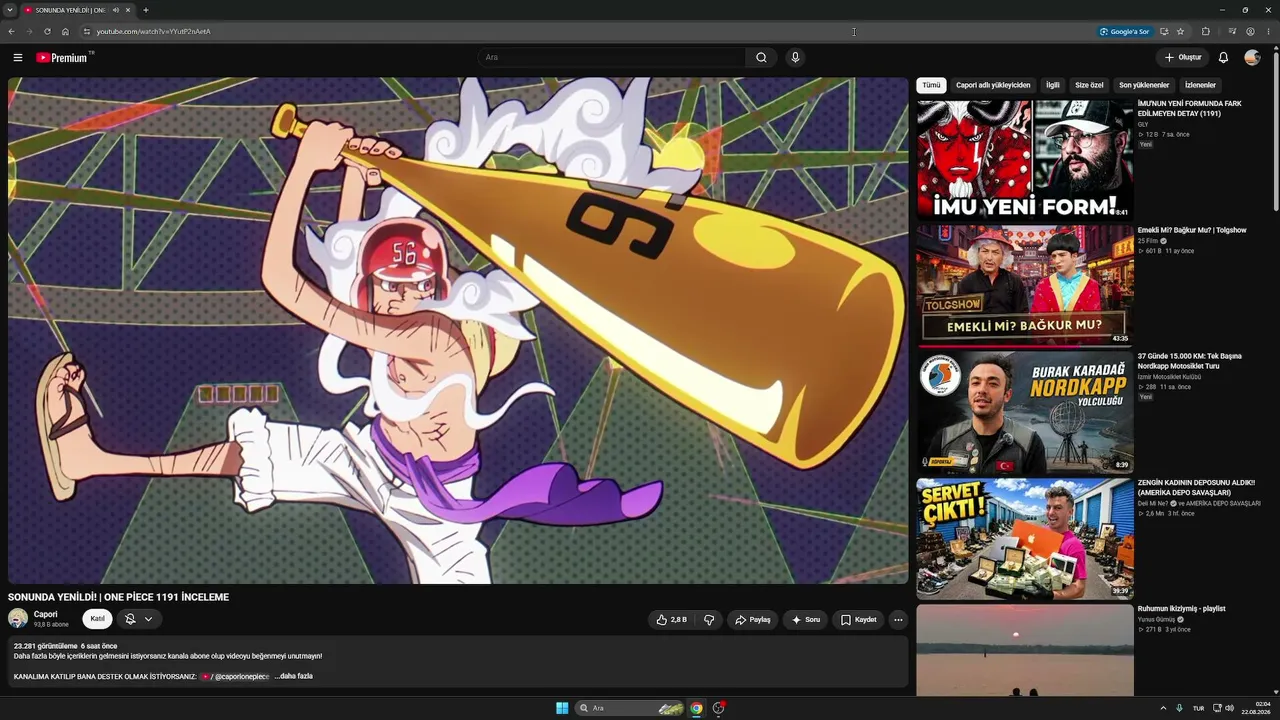Open the @caporionepiece link in description
This screenshot has width=1280, height=720.
click(235, 676)
